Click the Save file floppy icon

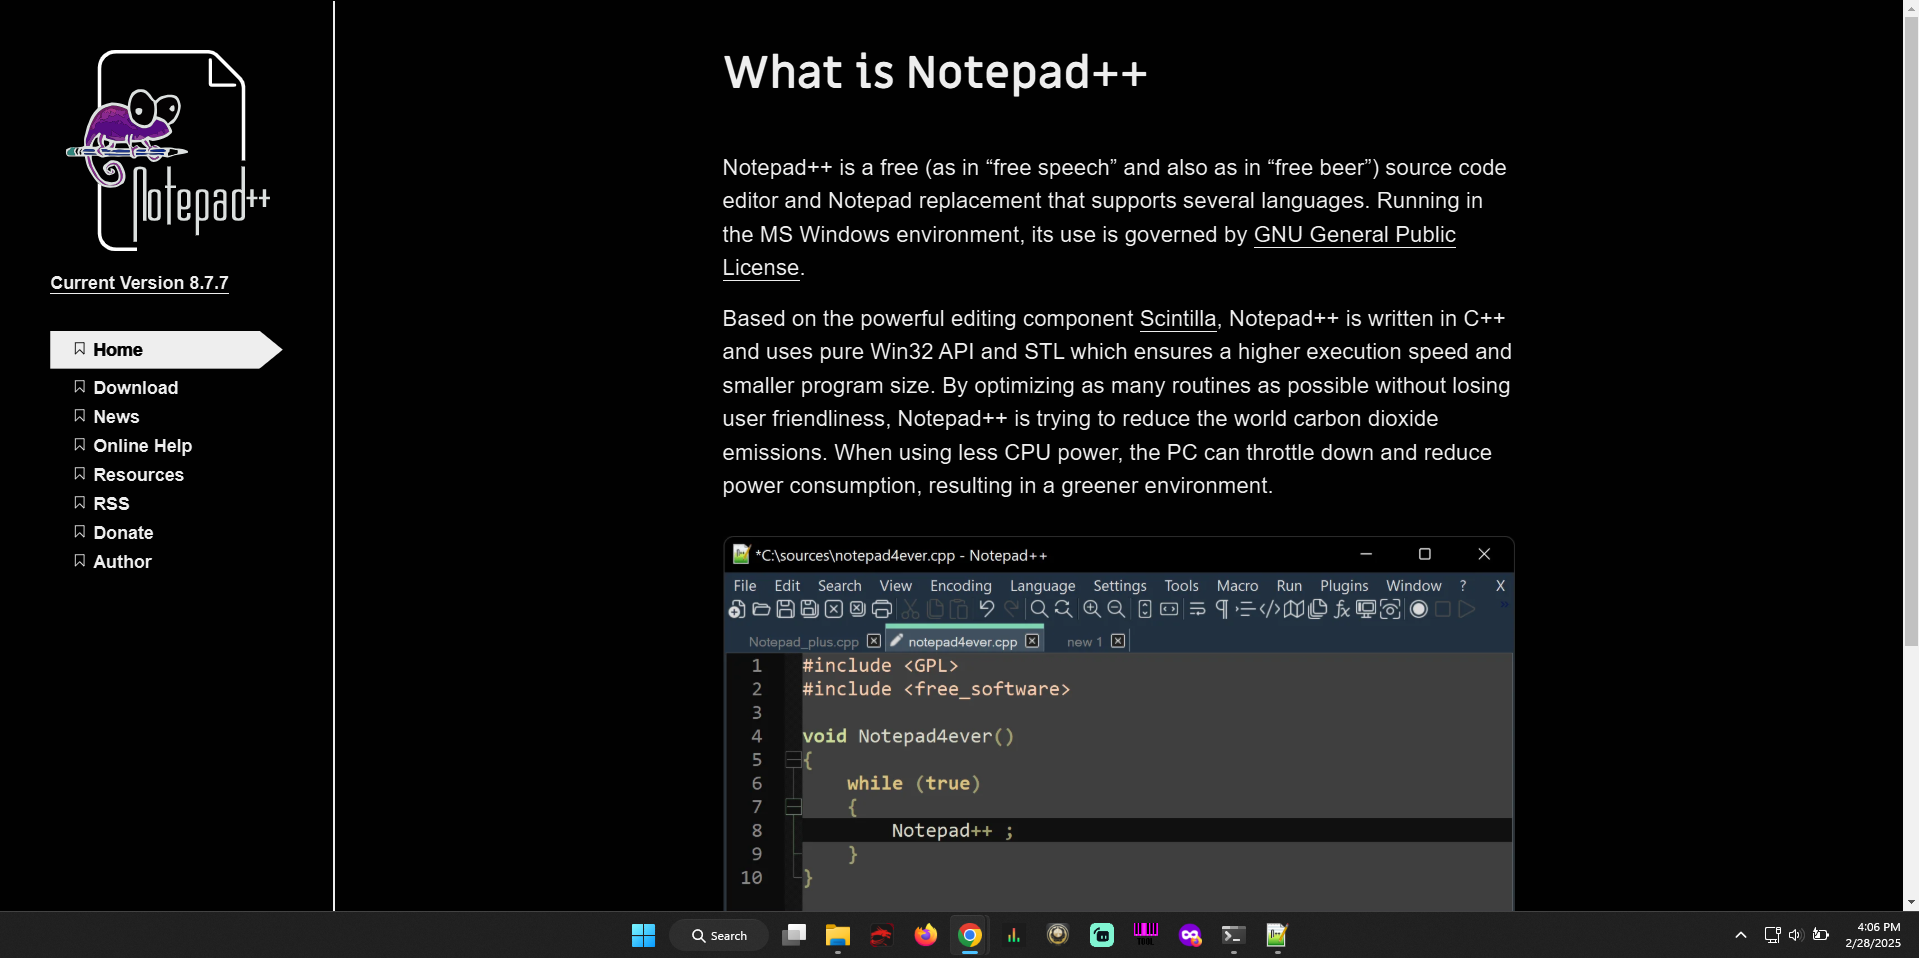click(785, 609)
